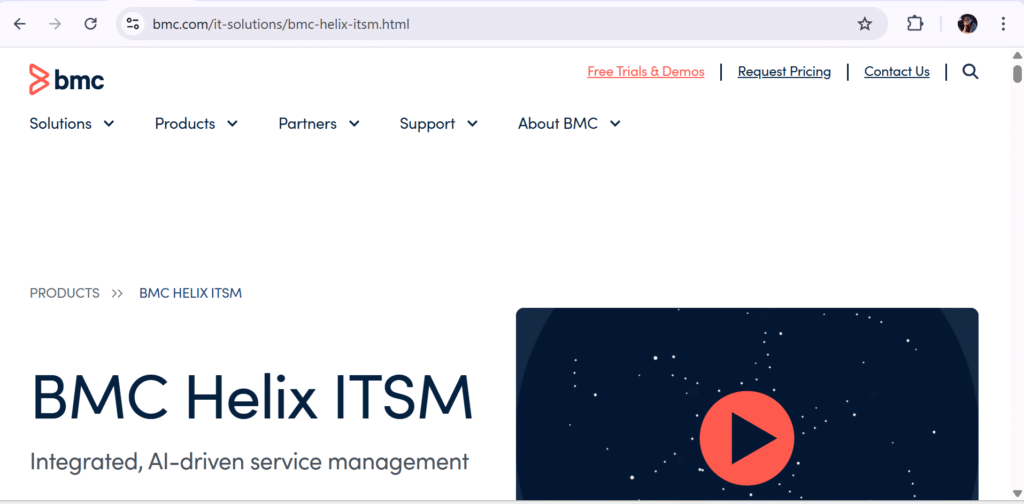Play the BMC Helix ITSM video
1024x504 pixels.
(x=746, y=437)
